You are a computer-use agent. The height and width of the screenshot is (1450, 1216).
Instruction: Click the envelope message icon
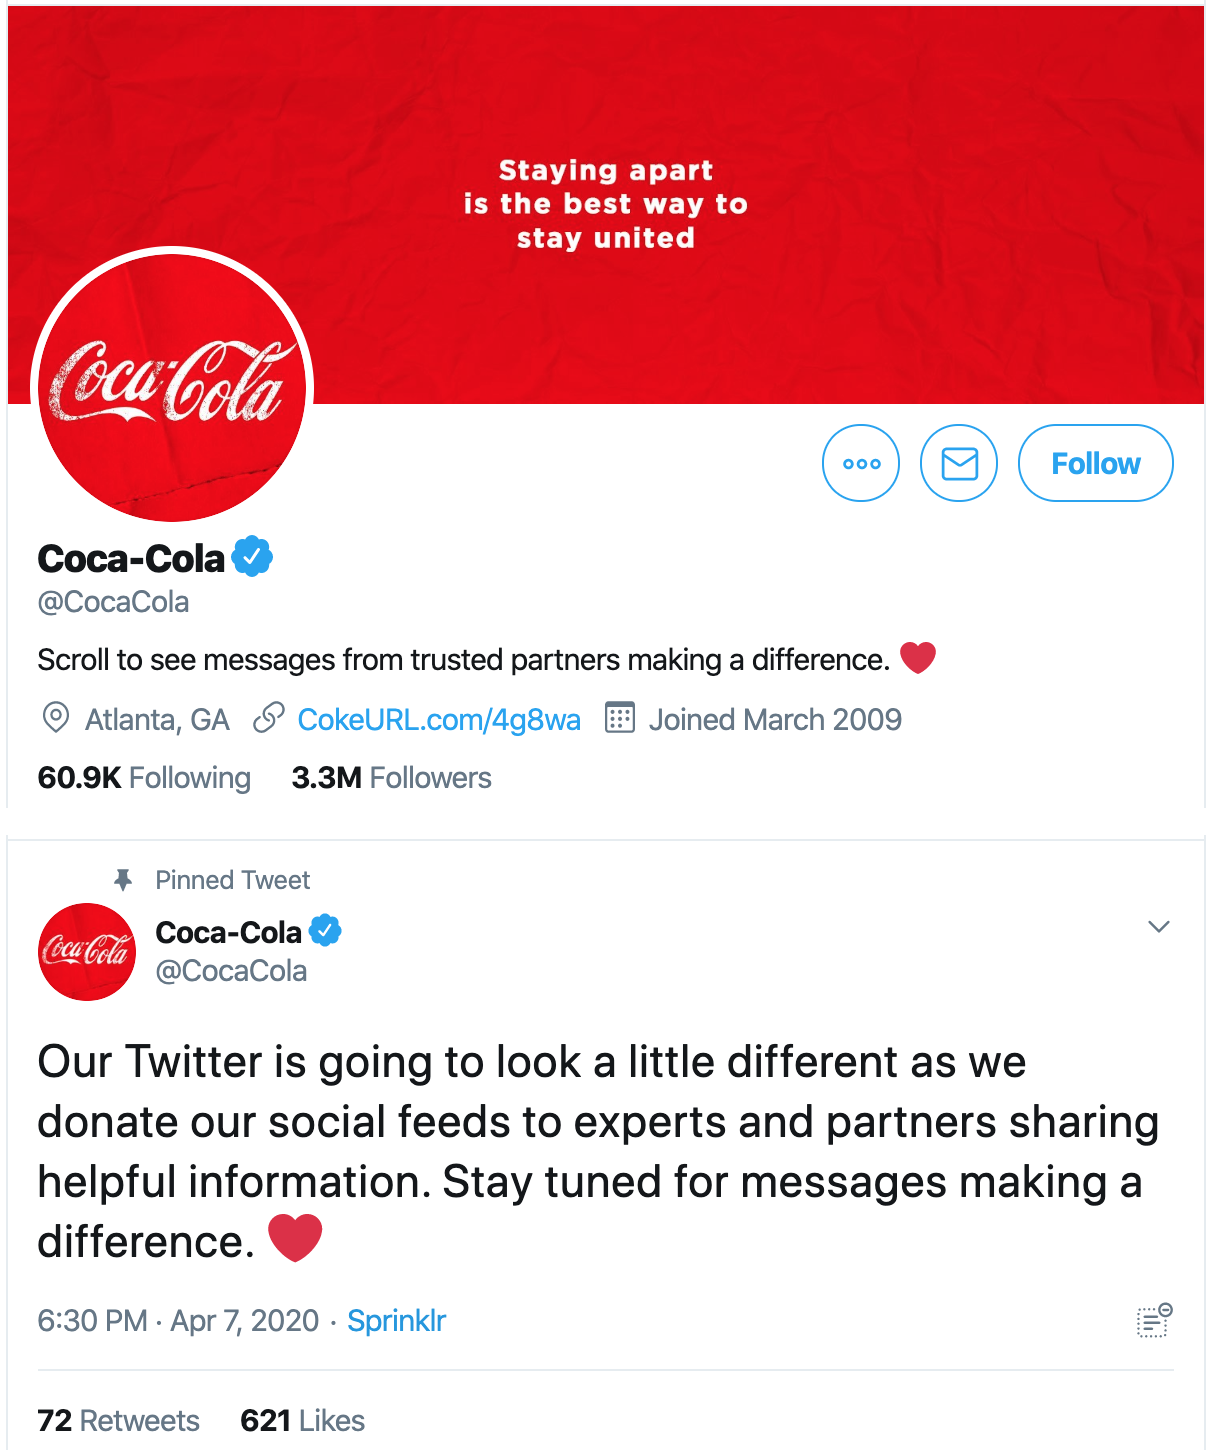point(959,463)
